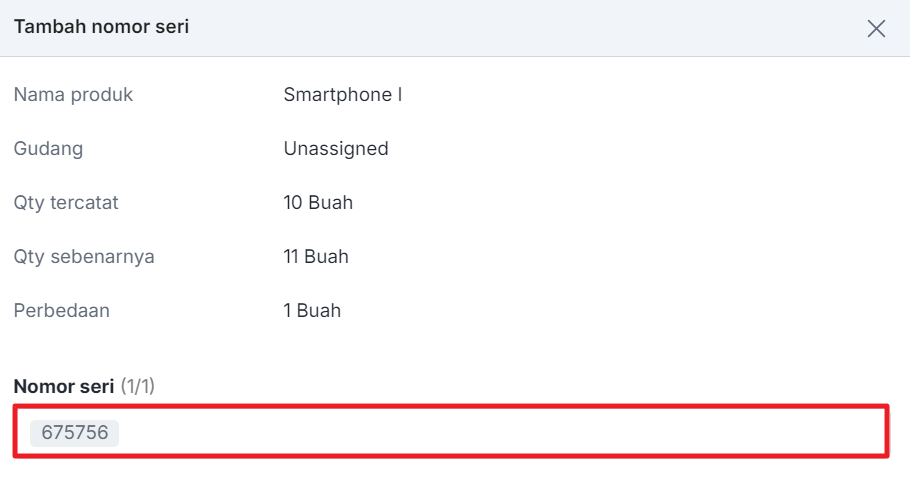Click the Tambah nomor seri dialog title
Image resolution: width=910 pixels, height=493 pixels.
[101, 27]
